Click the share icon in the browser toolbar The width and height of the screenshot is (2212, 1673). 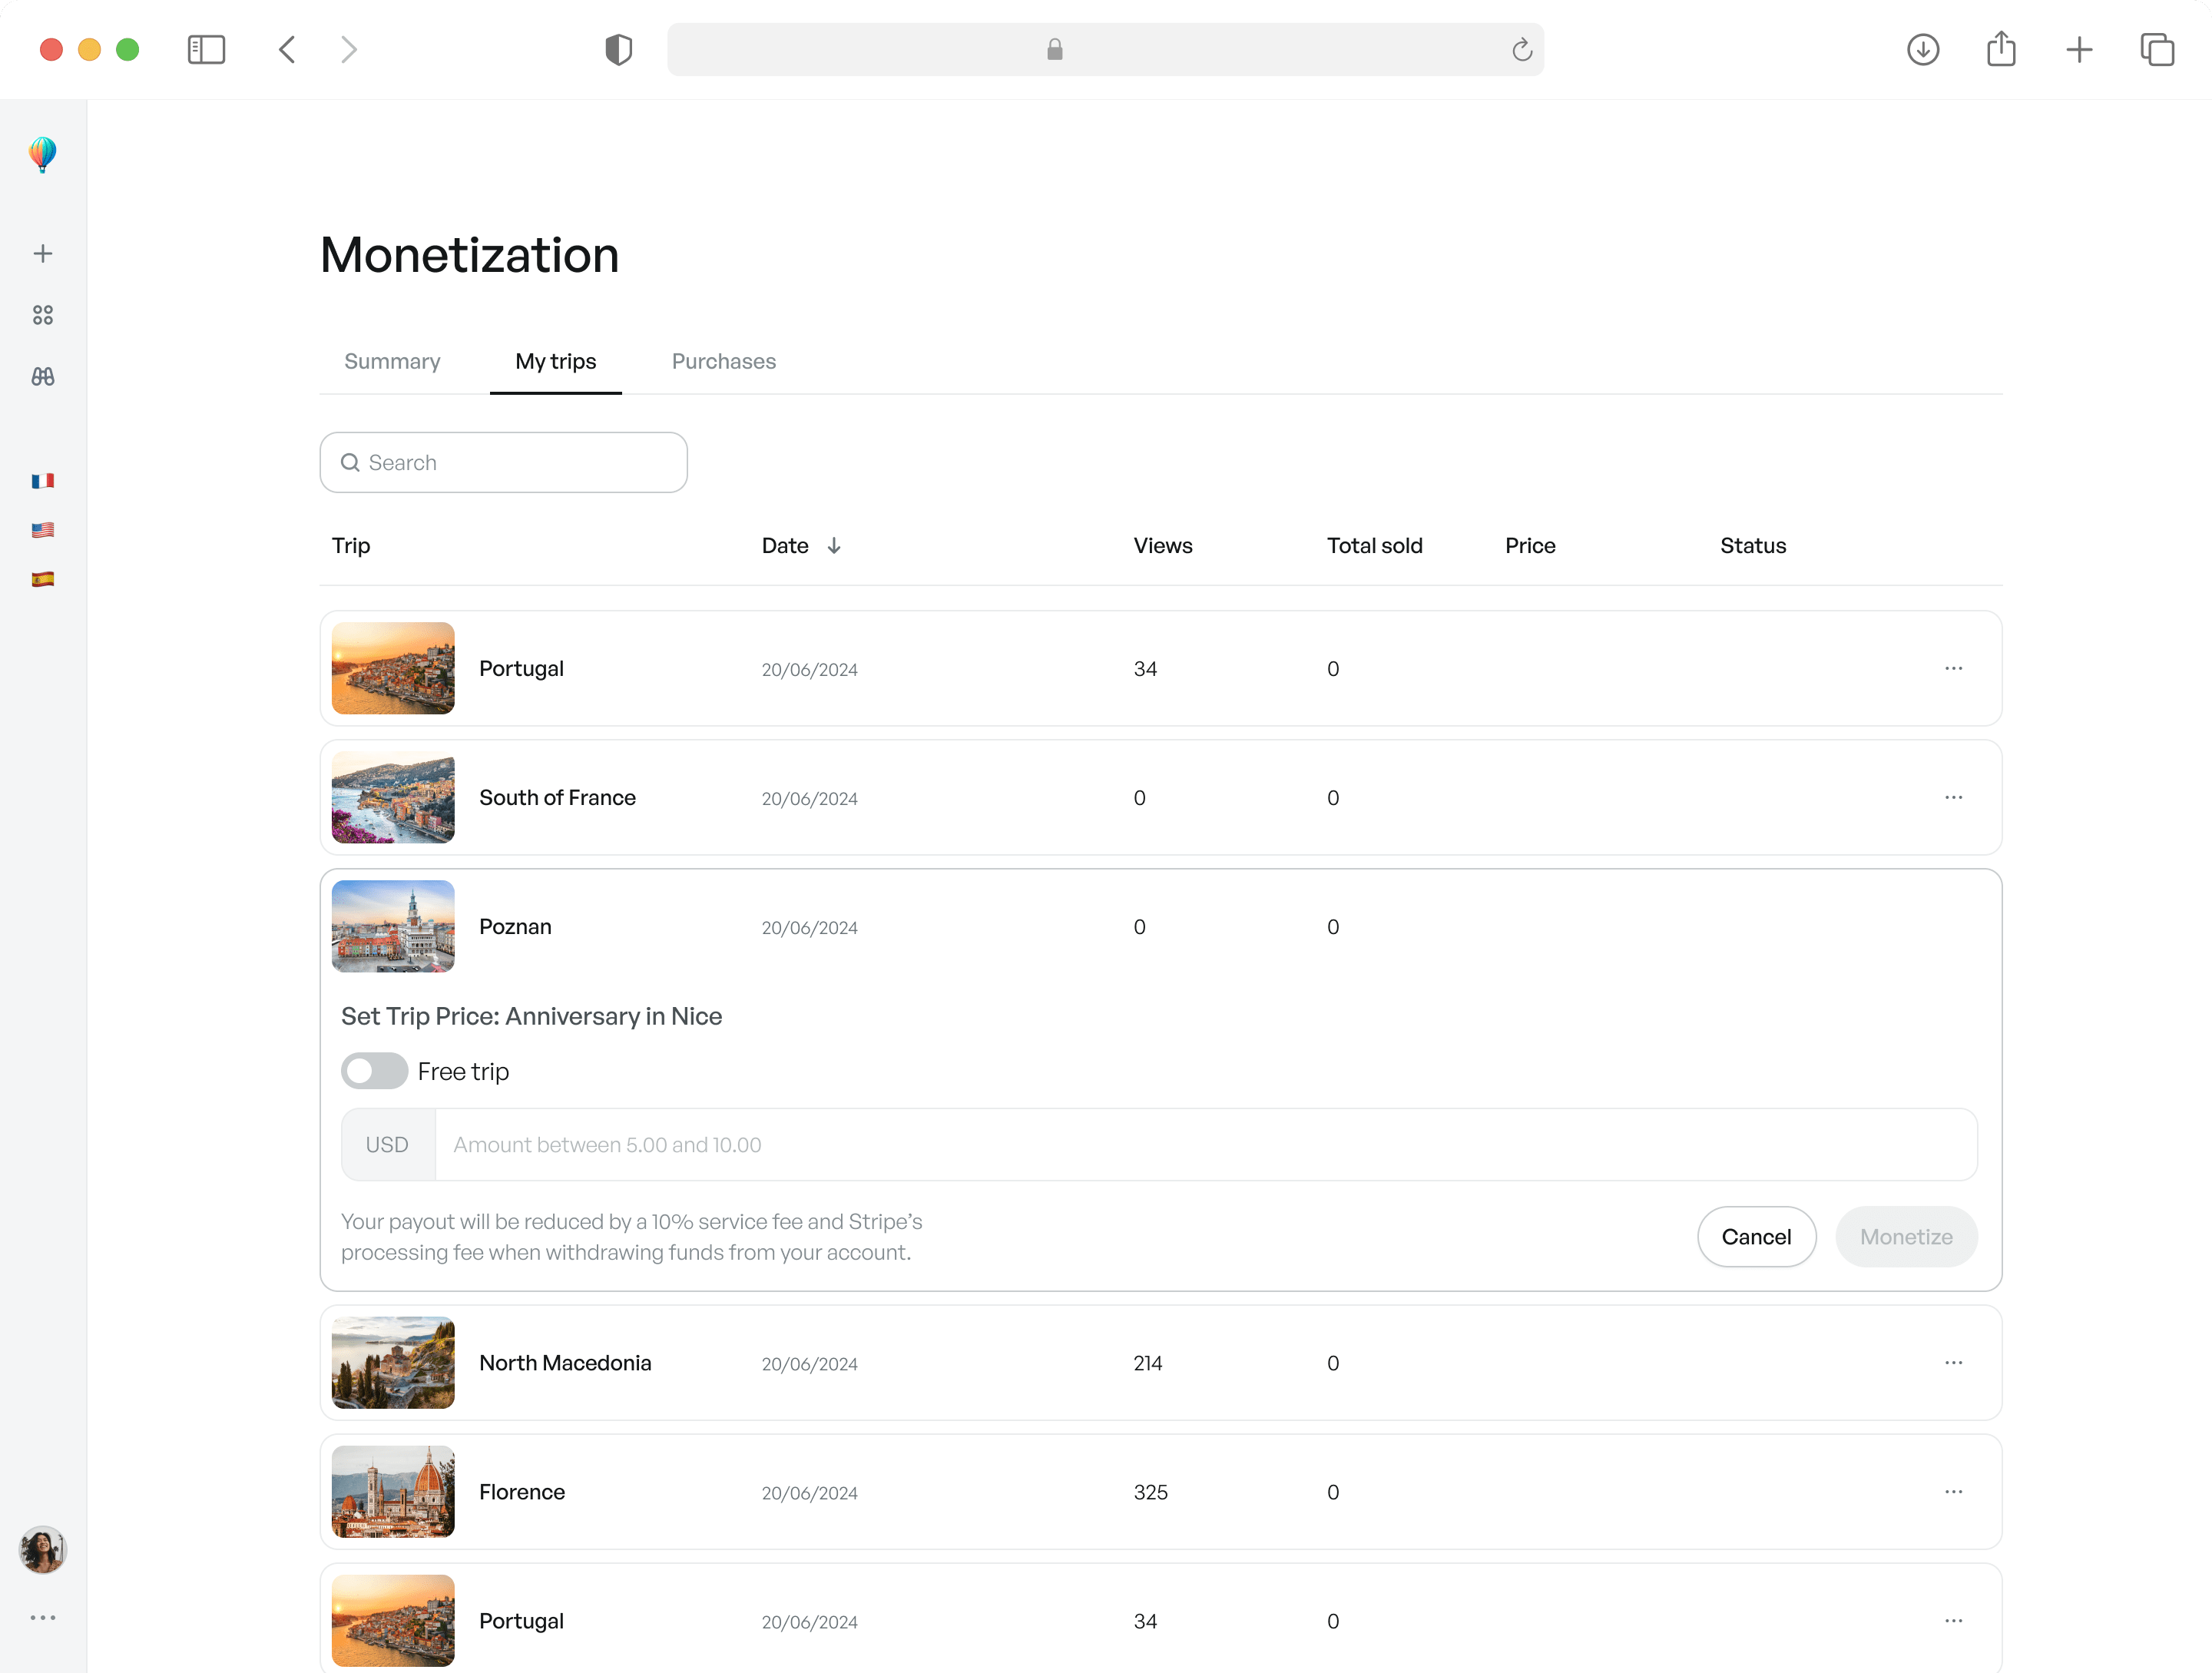coord(2000,49)
